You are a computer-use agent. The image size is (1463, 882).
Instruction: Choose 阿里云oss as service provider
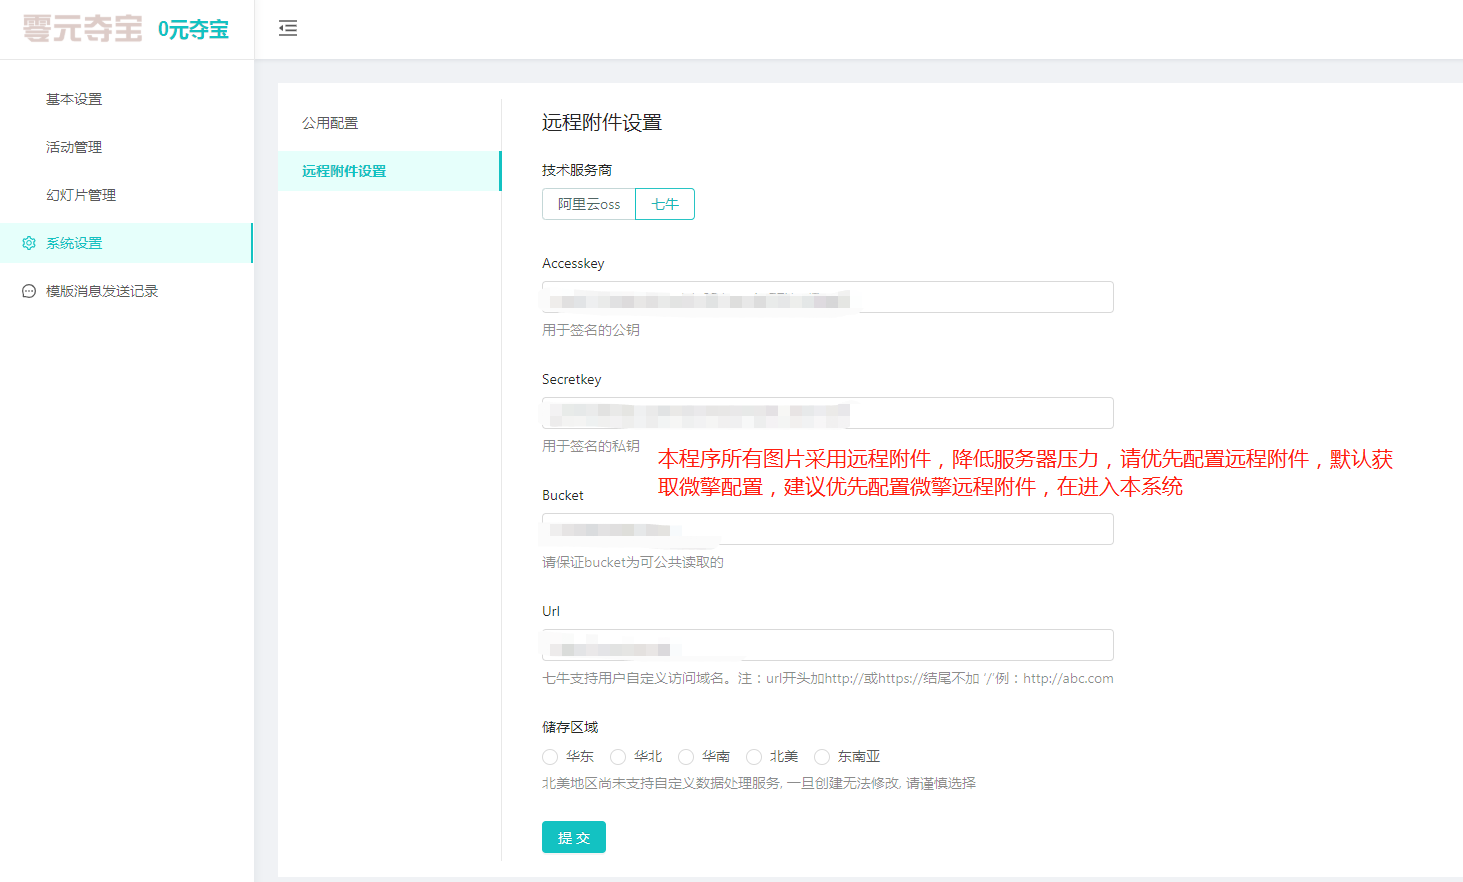(x=589, y=204)
